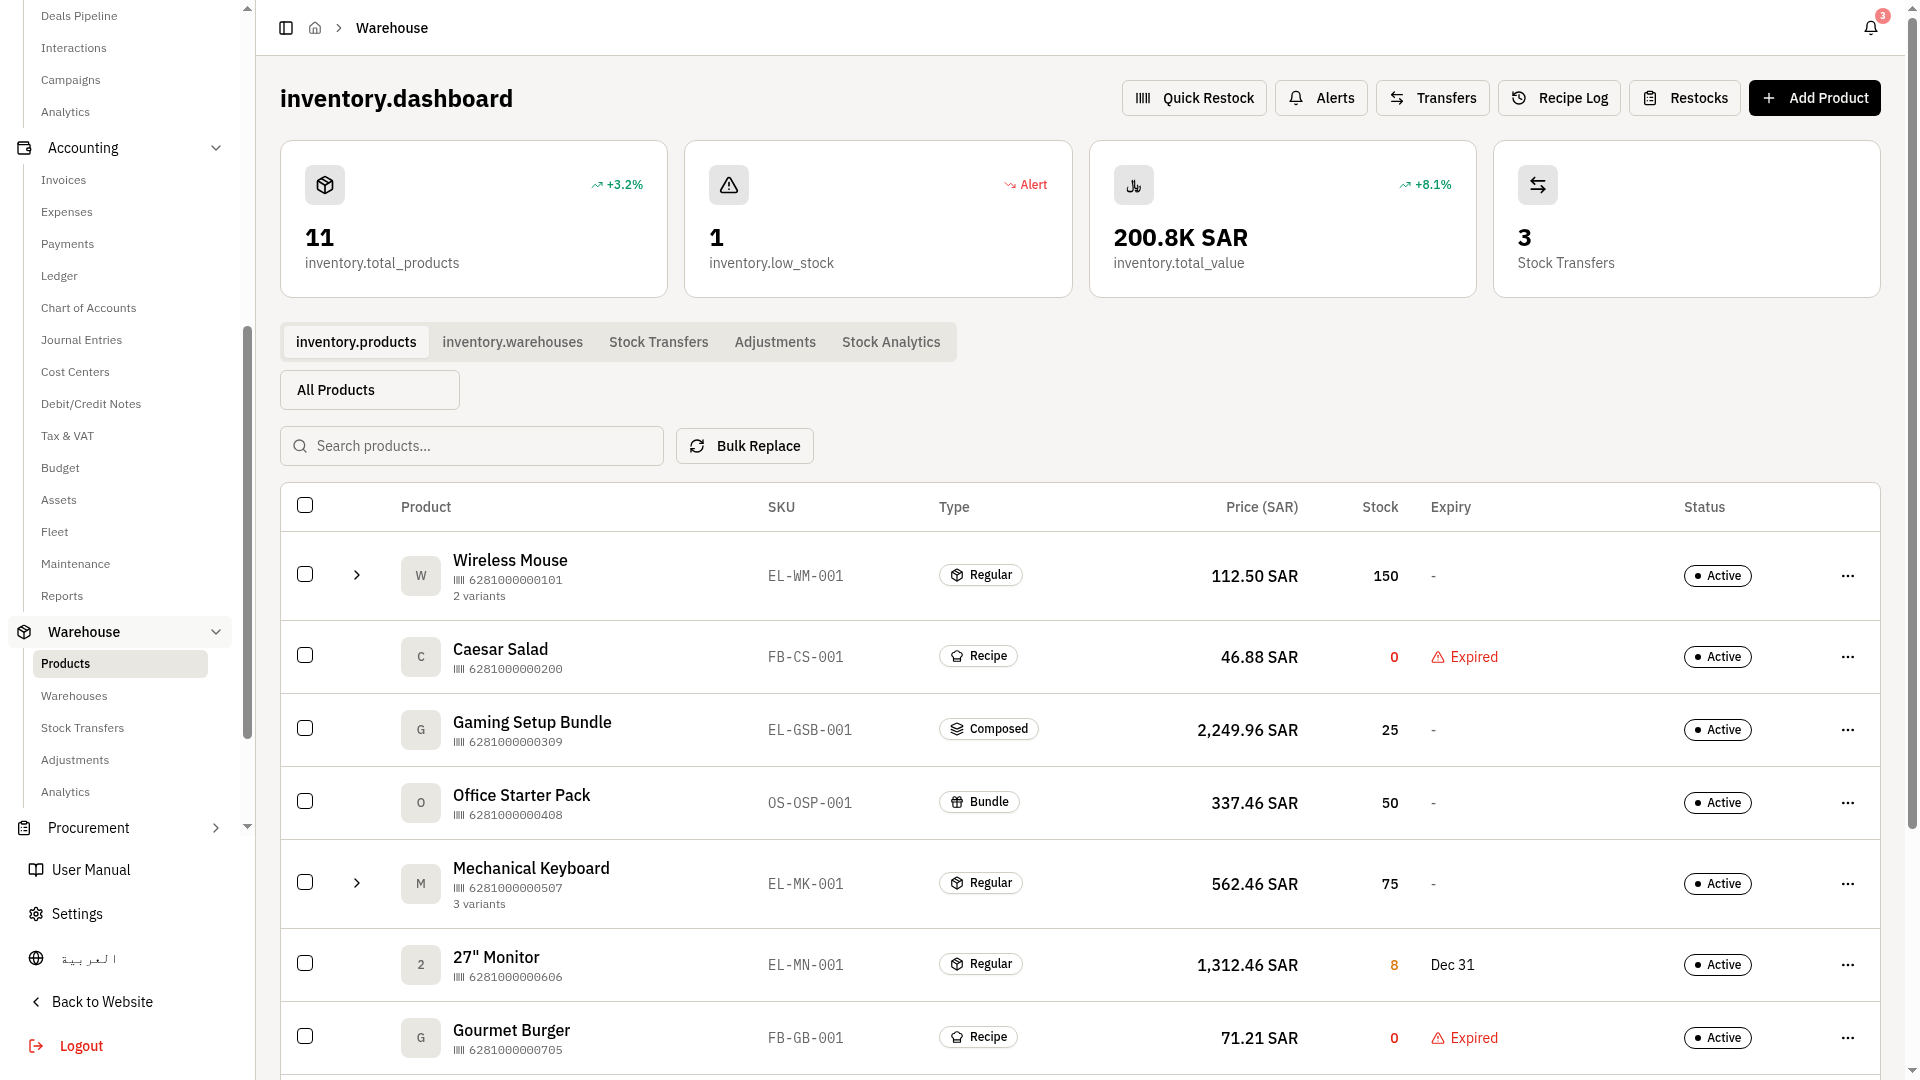Open the All Products filter dropdown
This screenshot has width=1920, height=1080.
tap(370, 390)
